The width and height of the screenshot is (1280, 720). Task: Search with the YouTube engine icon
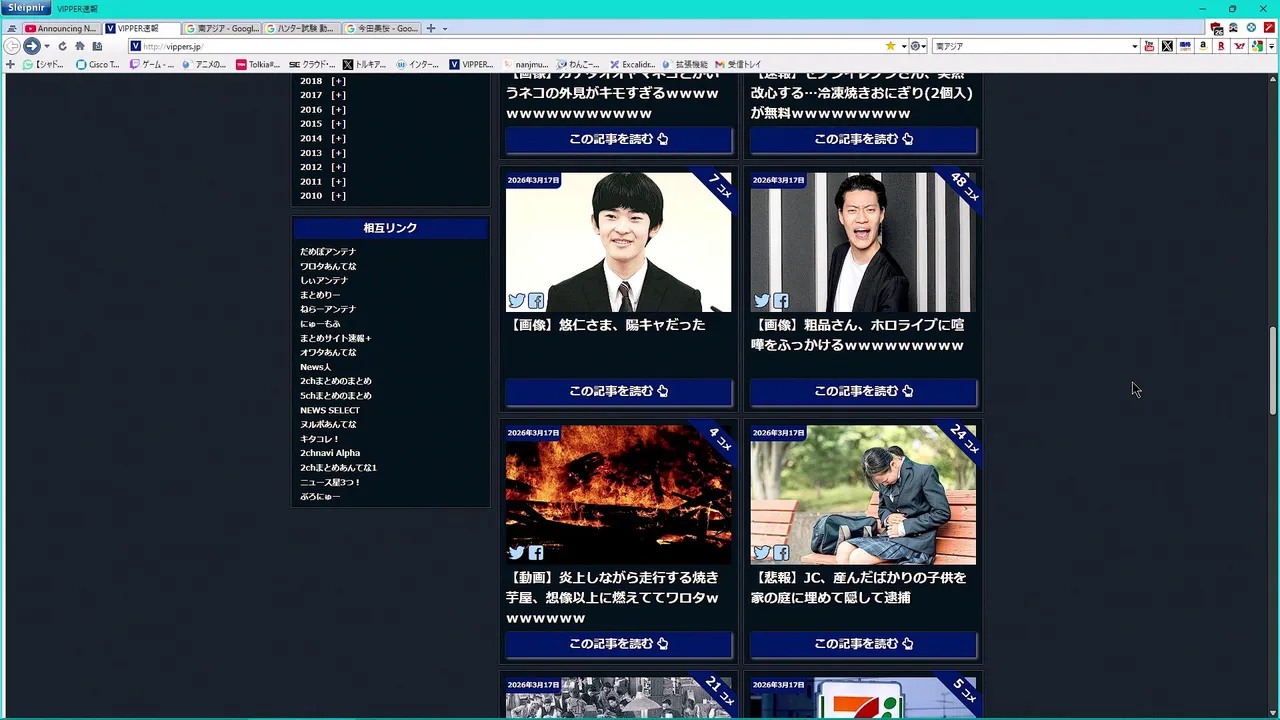click(1149, 46)
